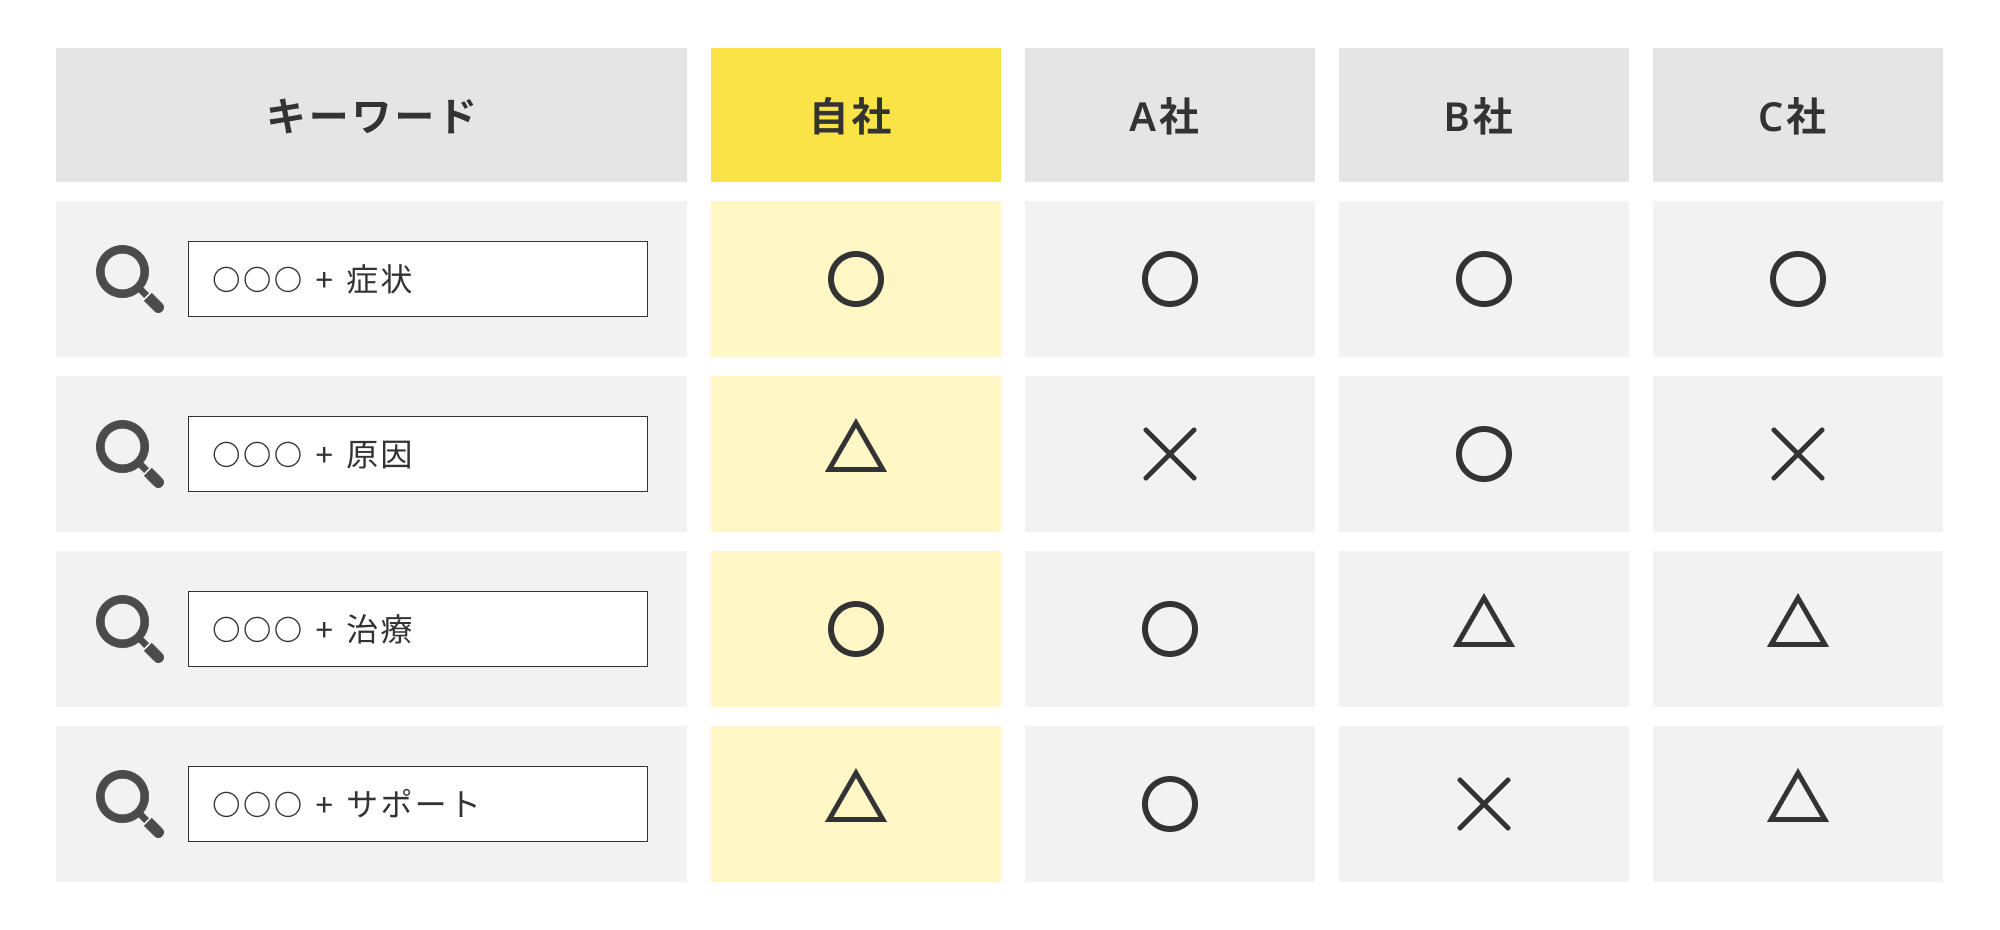Select the circle mark for A社 in サポート row

coord(1170,804)
